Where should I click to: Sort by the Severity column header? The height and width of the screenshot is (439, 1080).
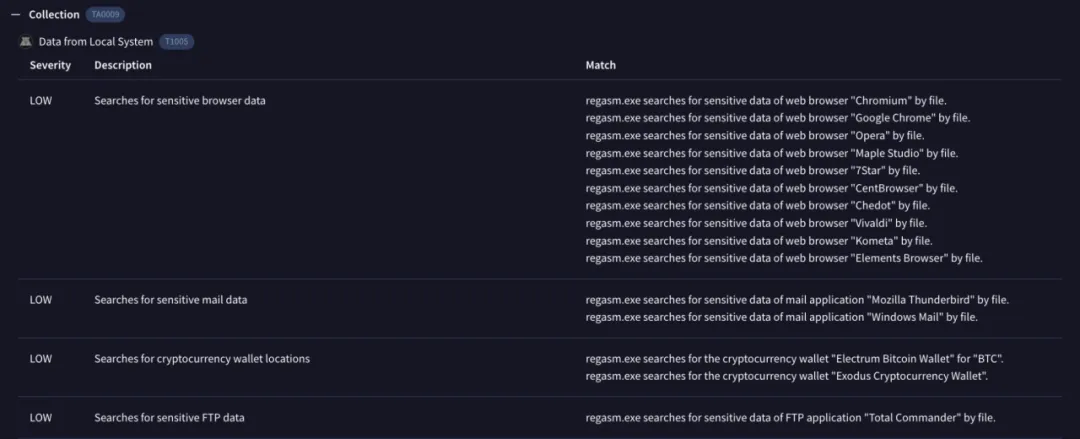(x=50, y=65)
